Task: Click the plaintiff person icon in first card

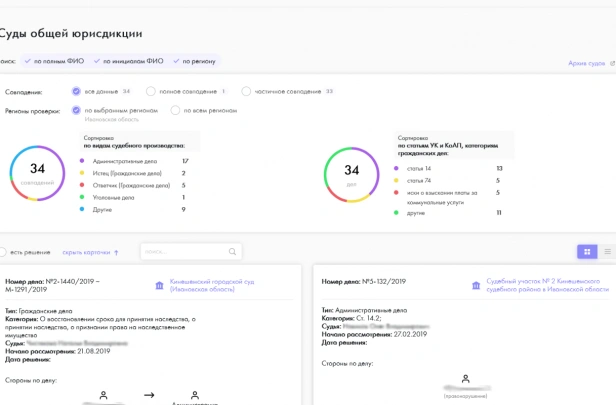Action: 103,395
